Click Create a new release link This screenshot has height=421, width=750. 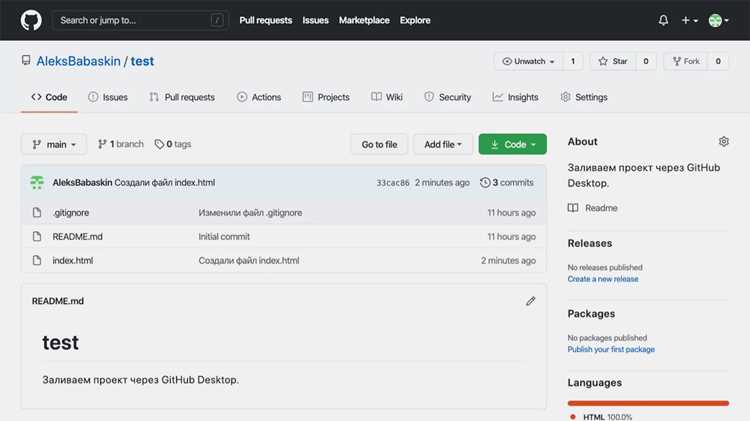(603, 279)
